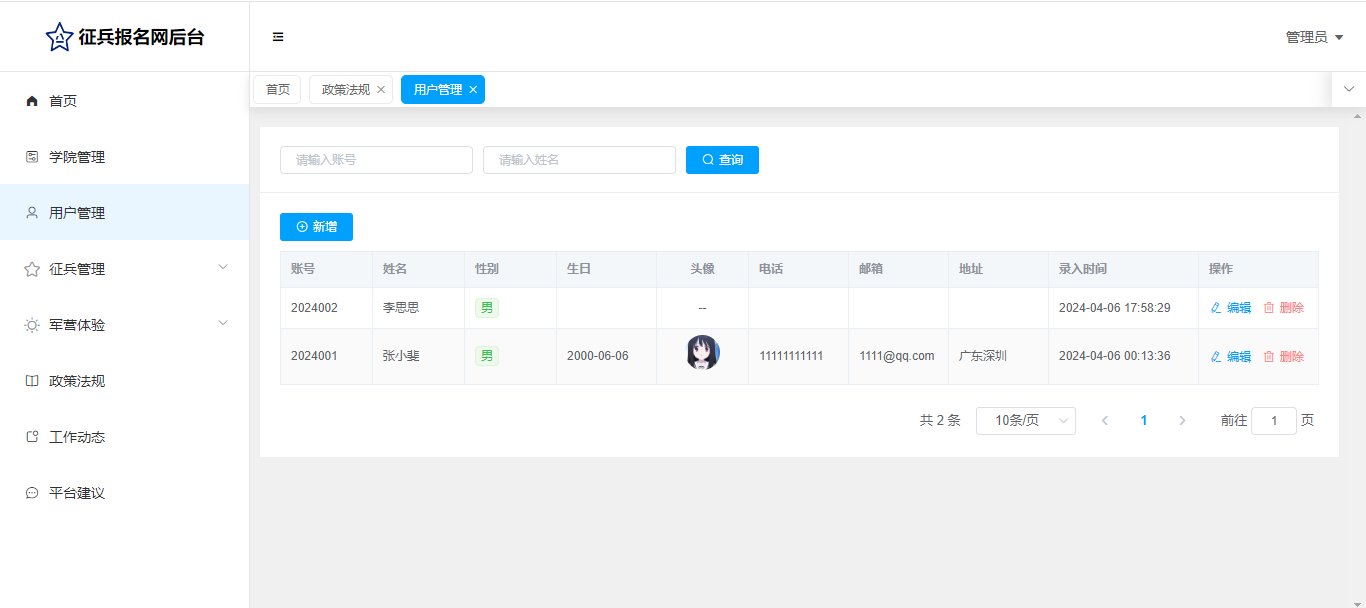Close the 用户管理 tab
The height and width of the screenshot is (608, 1366).
tap(473, 90)
